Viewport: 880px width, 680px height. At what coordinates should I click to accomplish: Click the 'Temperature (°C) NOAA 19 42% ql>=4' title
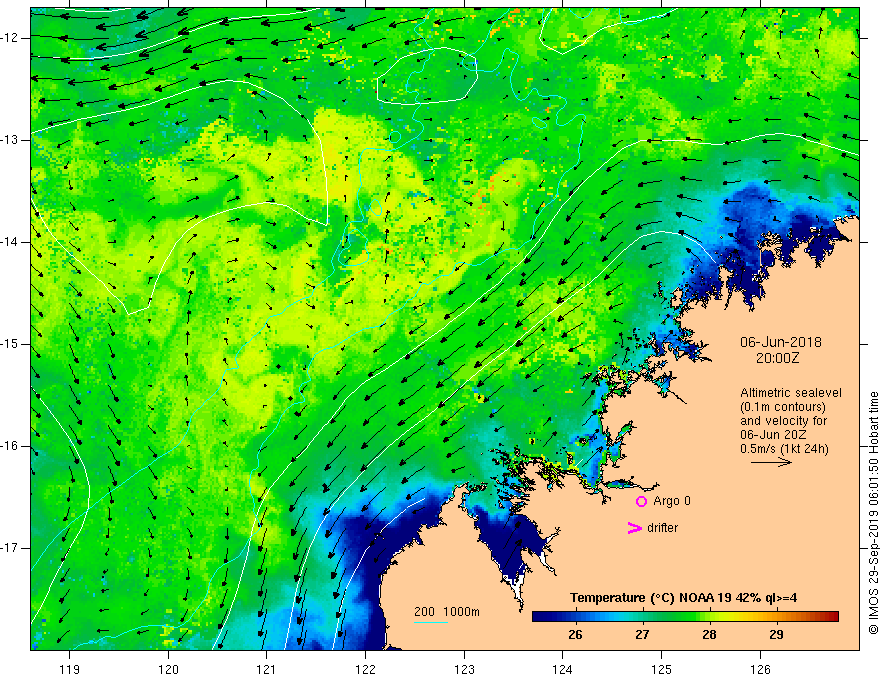tap(684, 598)
